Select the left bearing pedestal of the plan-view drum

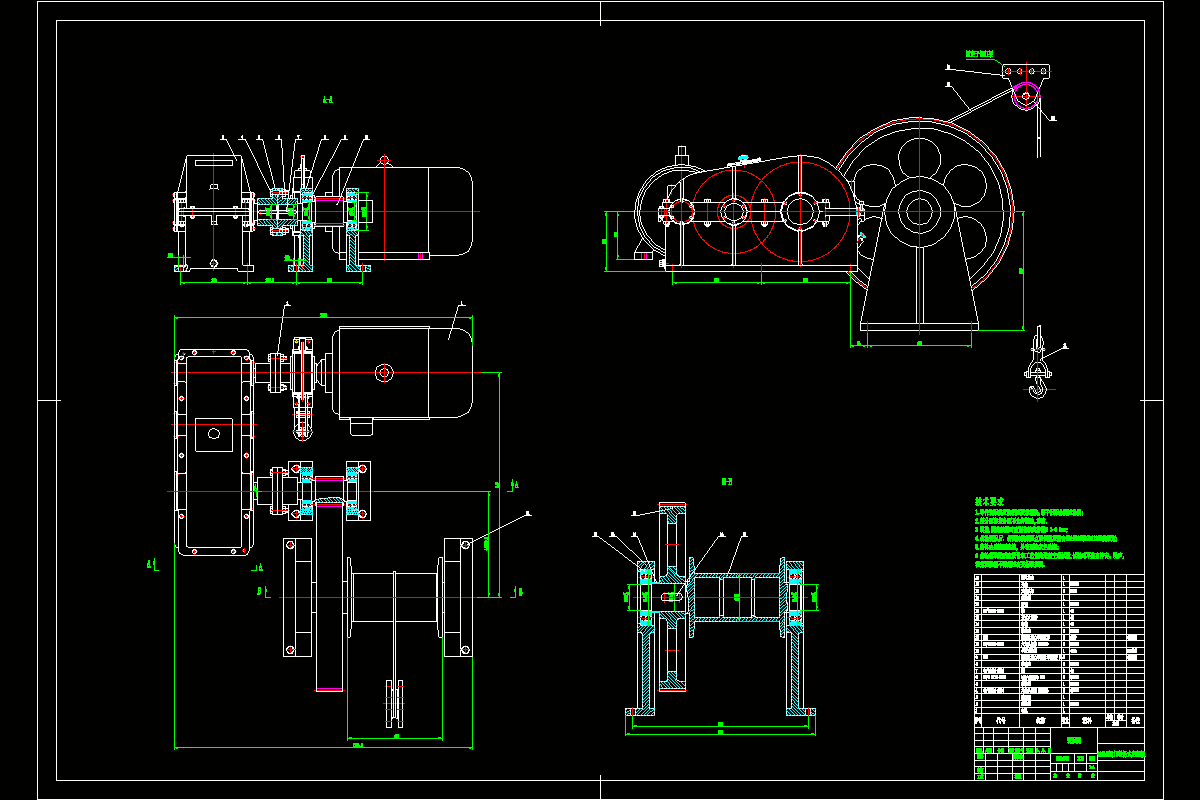[296, 598]
